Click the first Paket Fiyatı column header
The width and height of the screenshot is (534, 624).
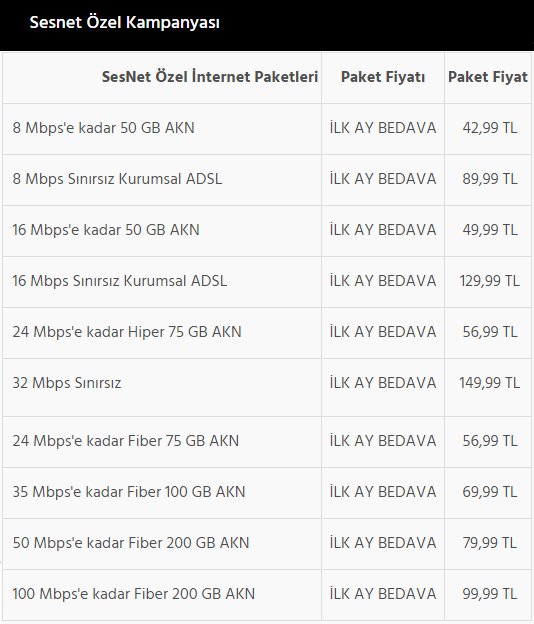tap(383, 77)
